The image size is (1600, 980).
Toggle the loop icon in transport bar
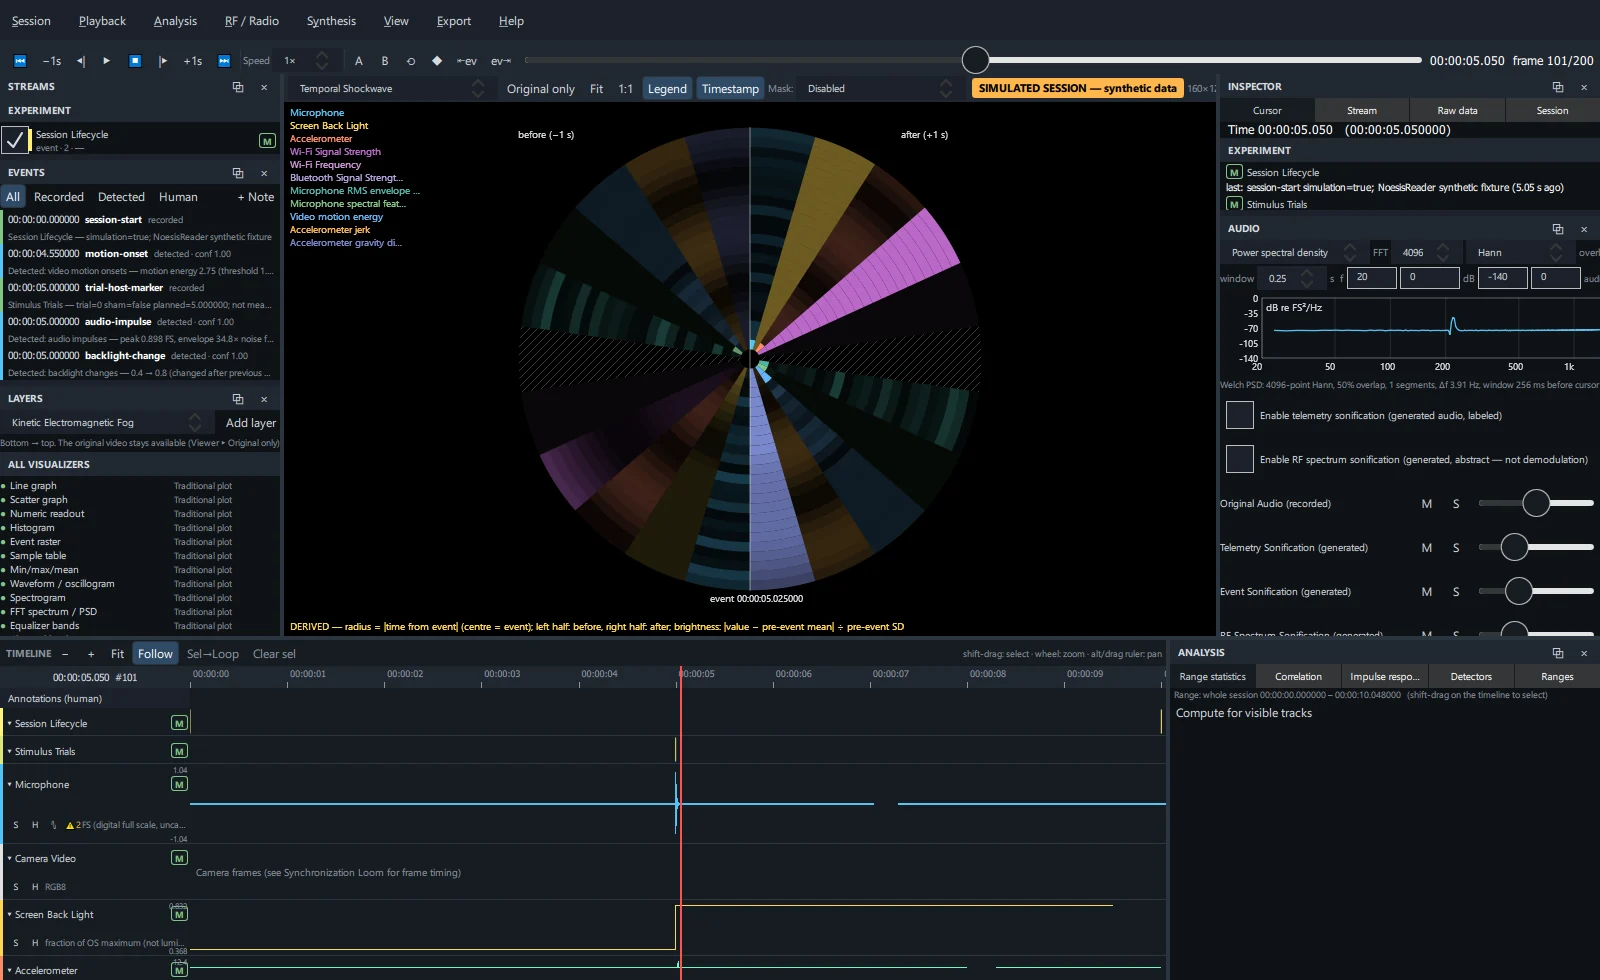(x=411, y=61)
